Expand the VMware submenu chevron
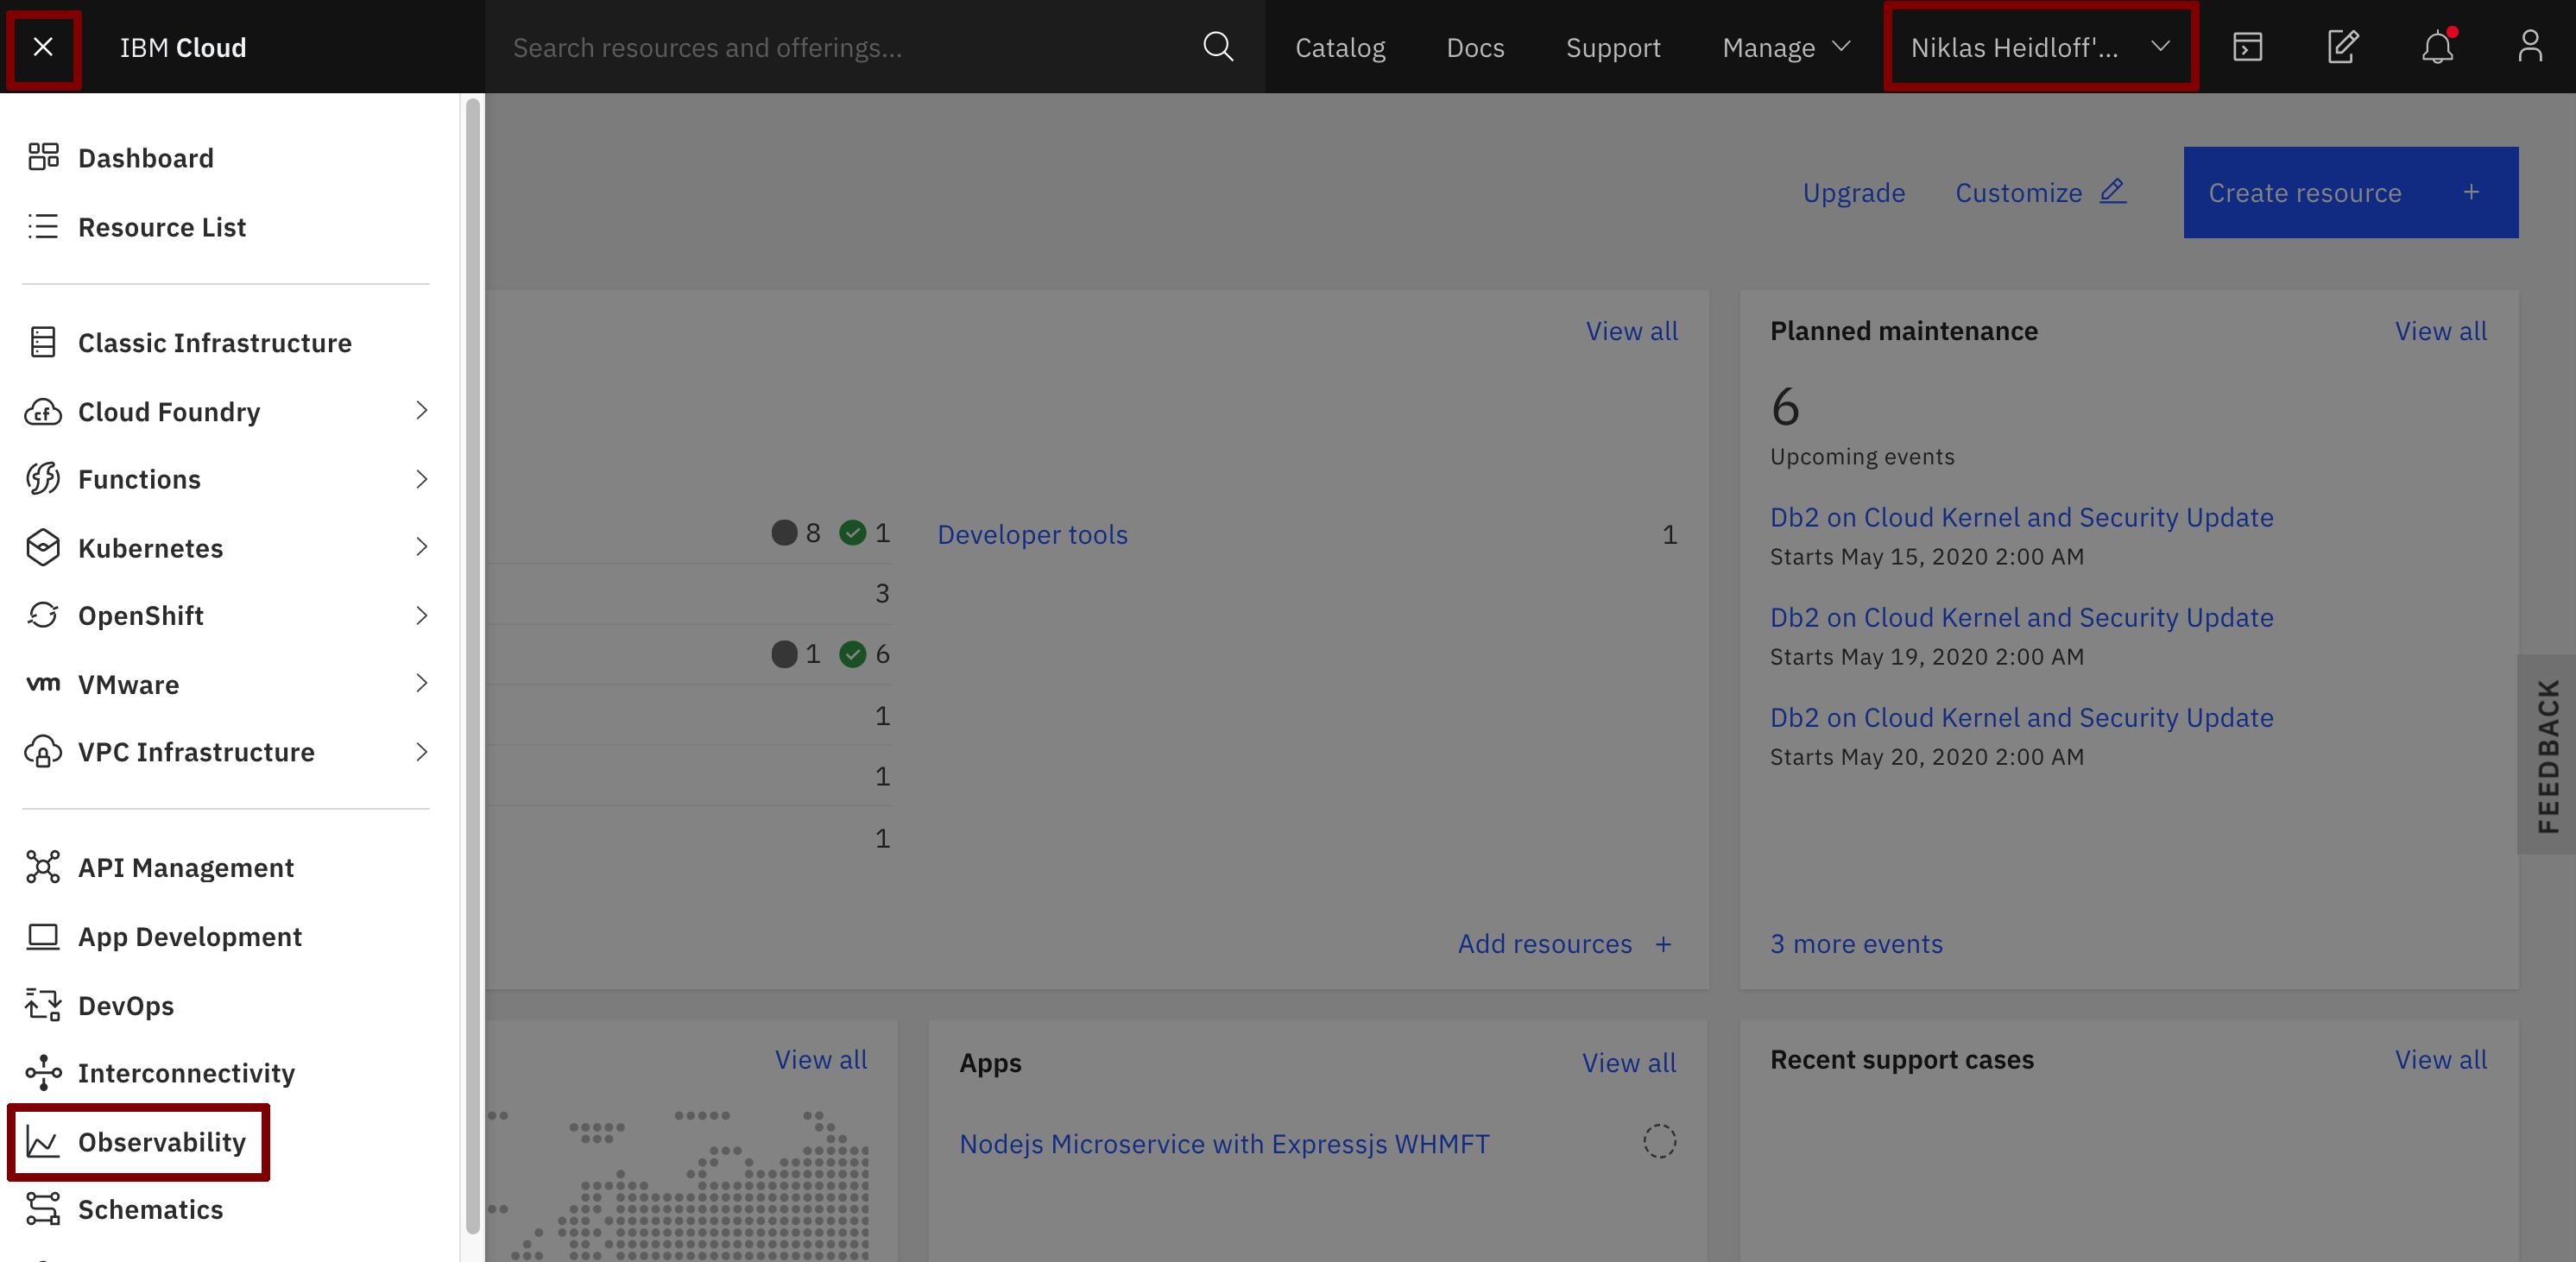Screen dimensions: 2576x1262 point(421,683)
